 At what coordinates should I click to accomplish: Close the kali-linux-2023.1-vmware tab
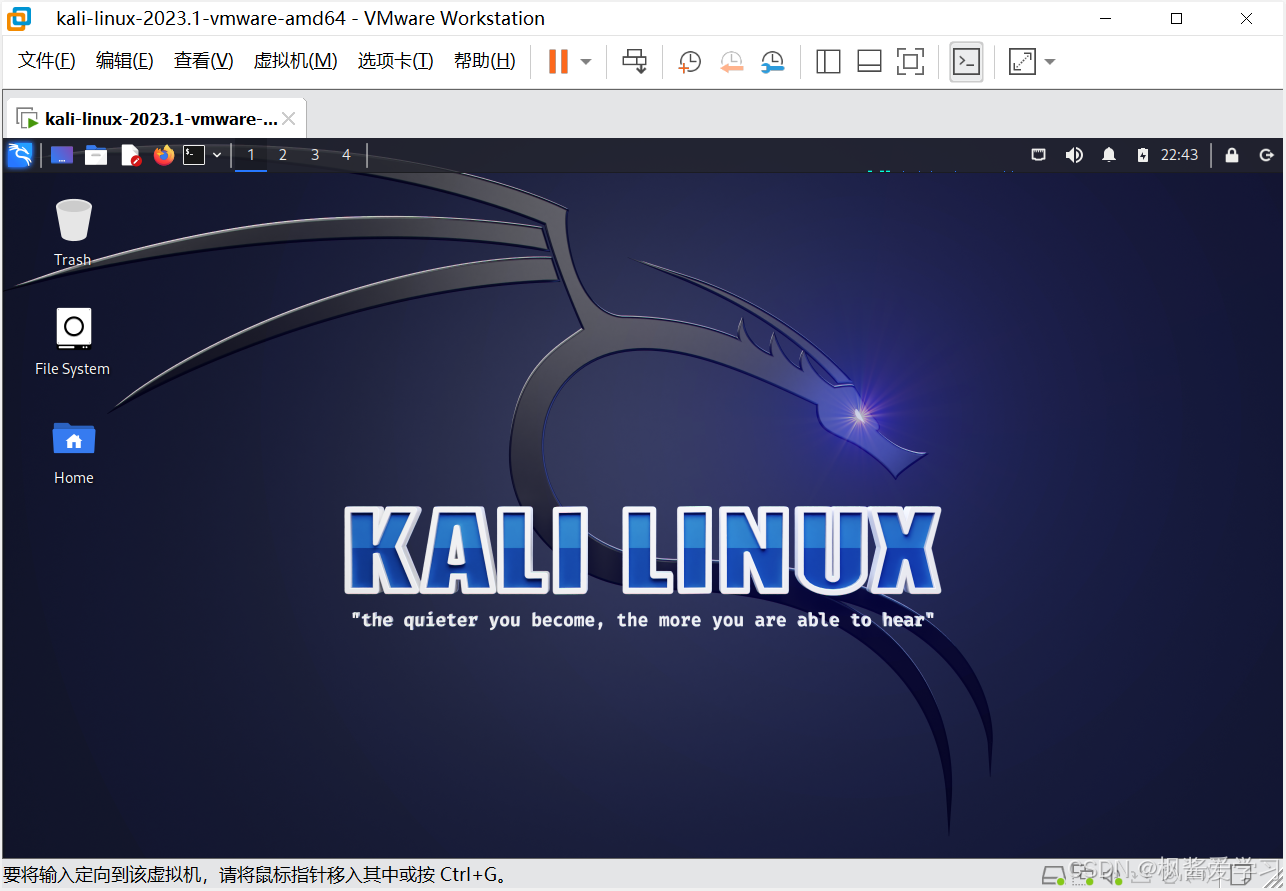[289, 119]
